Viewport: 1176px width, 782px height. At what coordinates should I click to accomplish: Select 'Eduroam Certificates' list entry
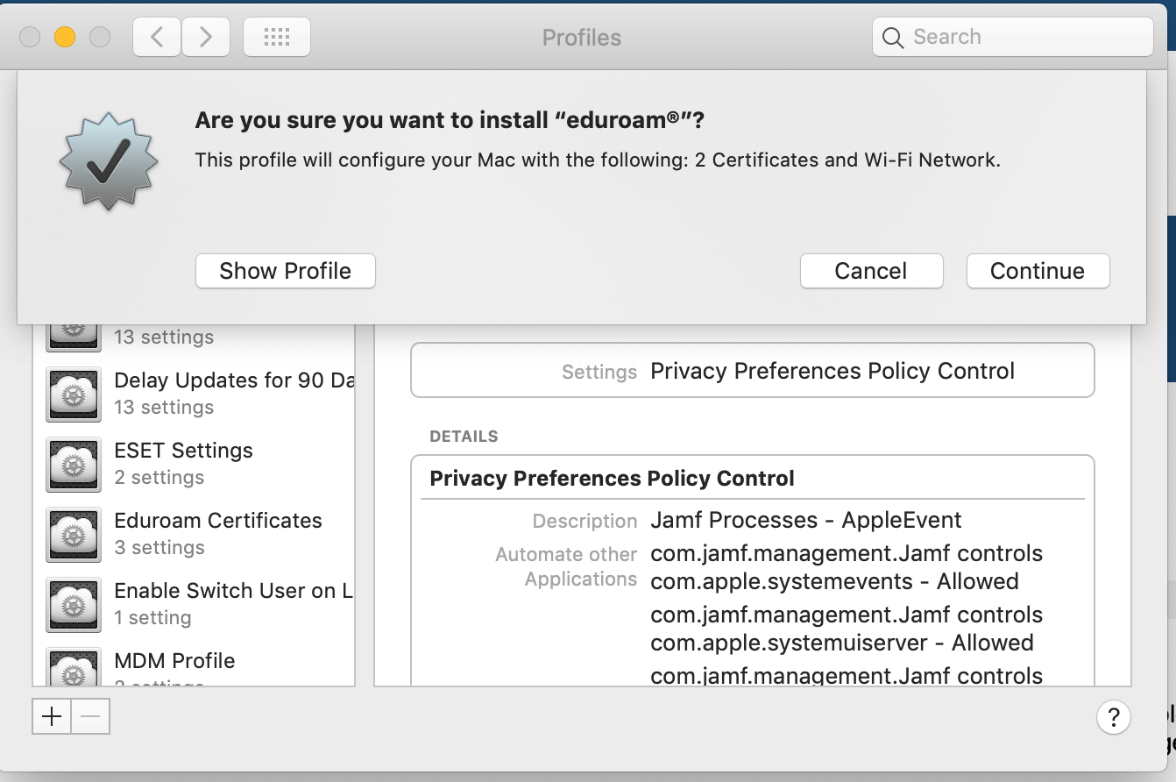pos(194,535)
